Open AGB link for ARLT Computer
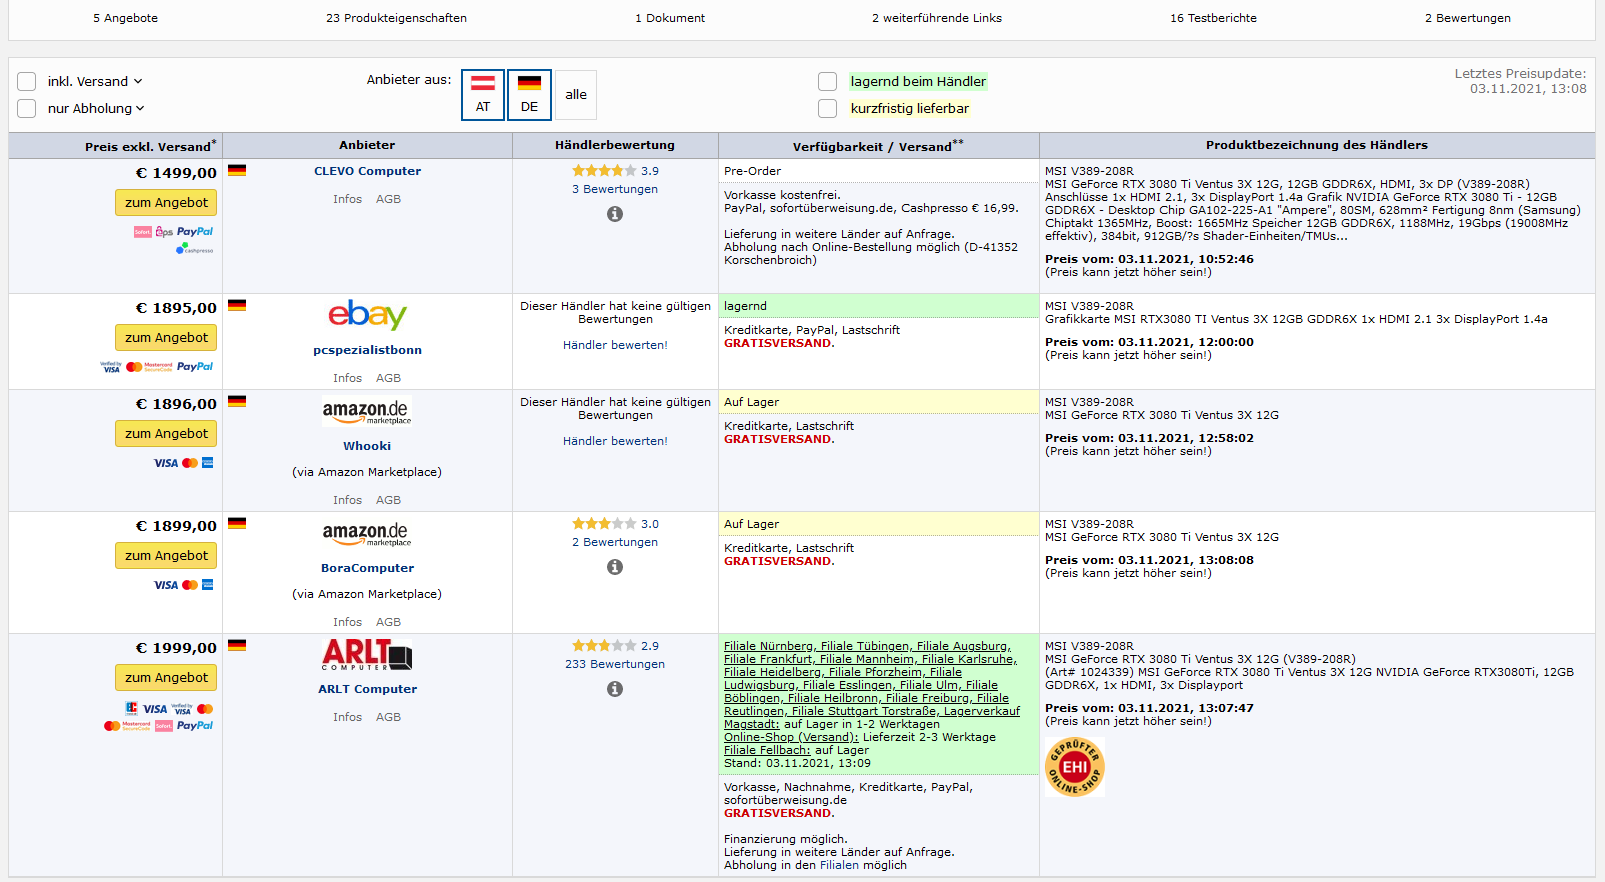The image size is (1605, 882). 388,717
